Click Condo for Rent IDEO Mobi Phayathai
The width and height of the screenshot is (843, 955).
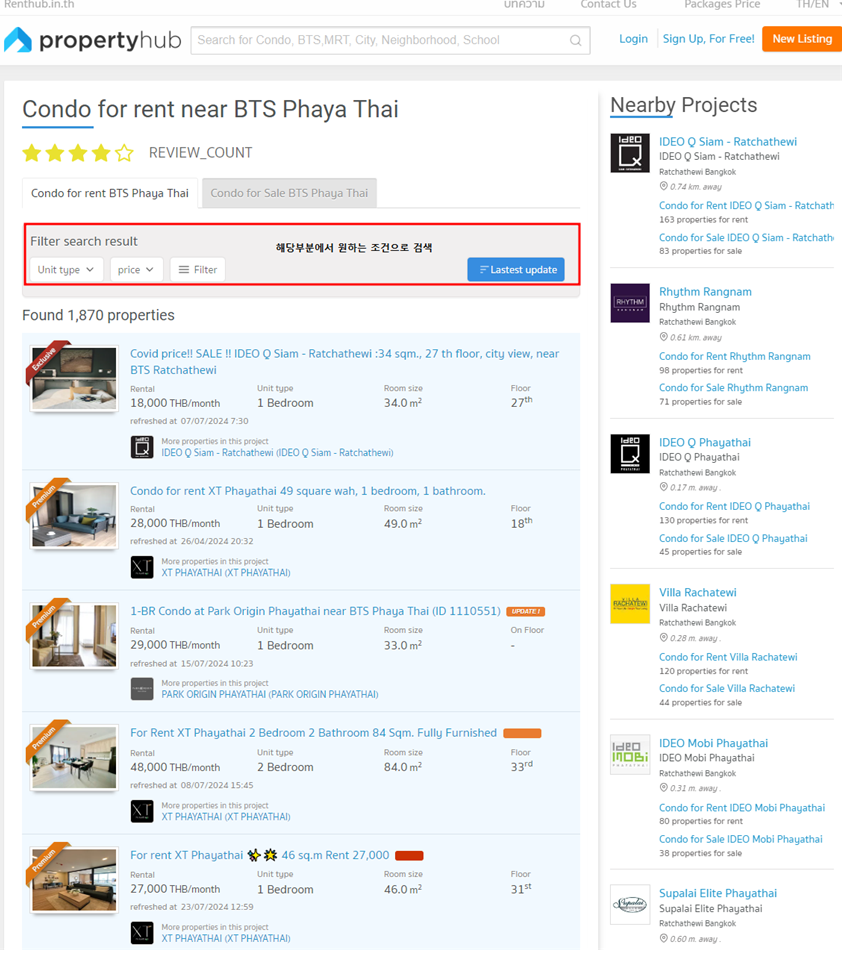(742, 808)
